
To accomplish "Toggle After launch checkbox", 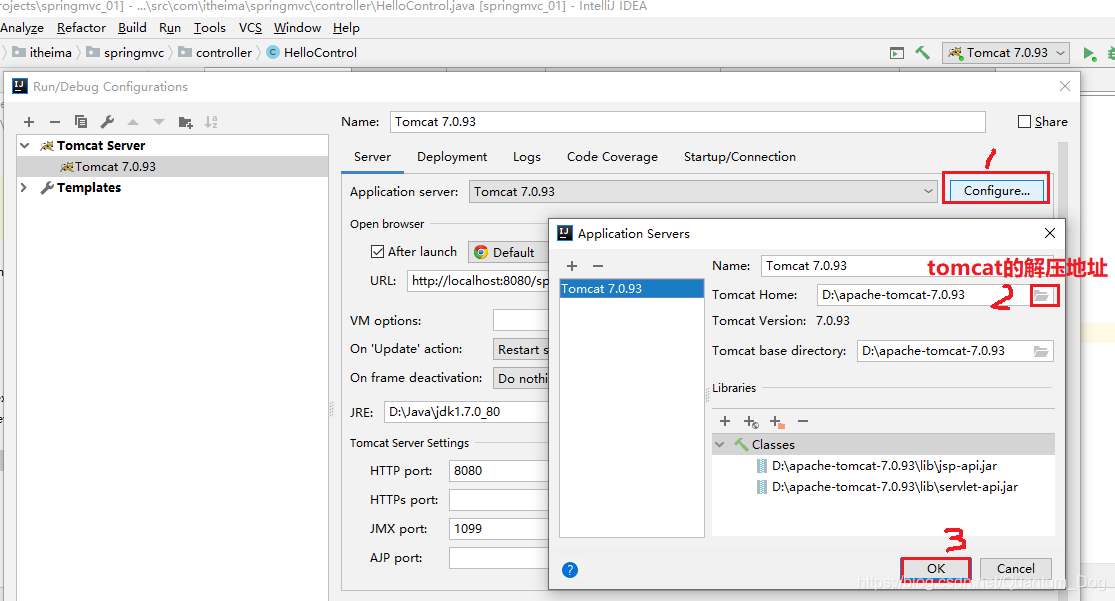I will (x=378, y=252).
